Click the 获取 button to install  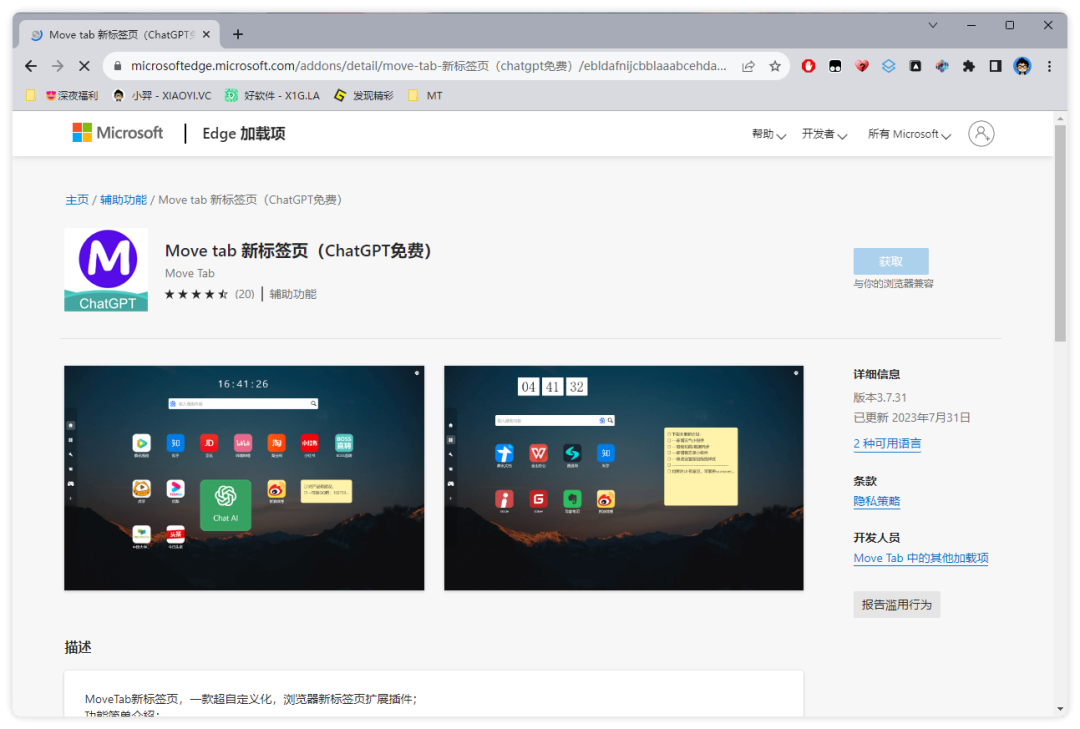tap(890, 261)
